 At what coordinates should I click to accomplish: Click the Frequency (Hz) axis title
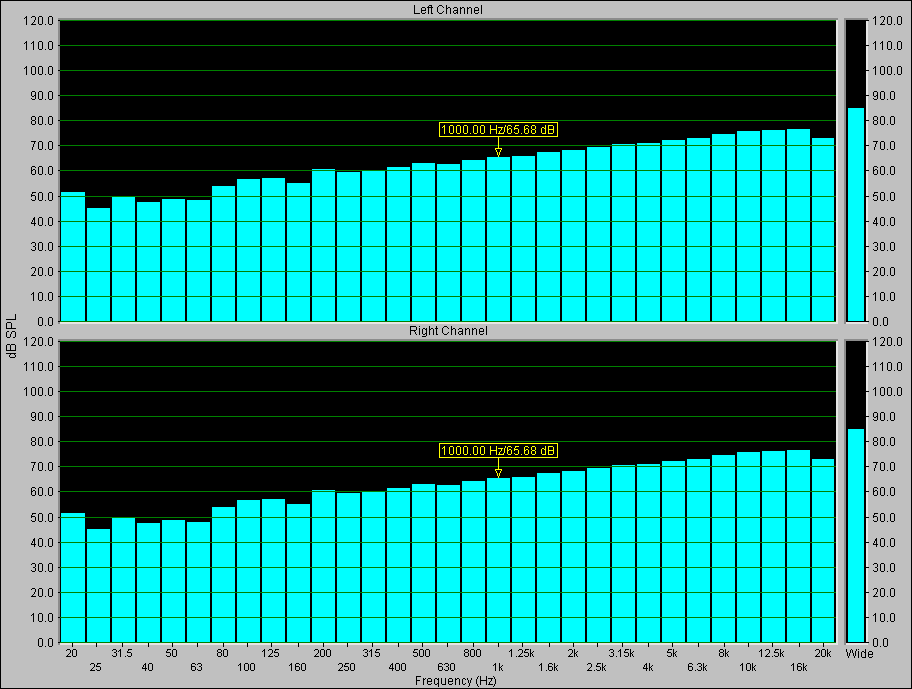(455, 680)
